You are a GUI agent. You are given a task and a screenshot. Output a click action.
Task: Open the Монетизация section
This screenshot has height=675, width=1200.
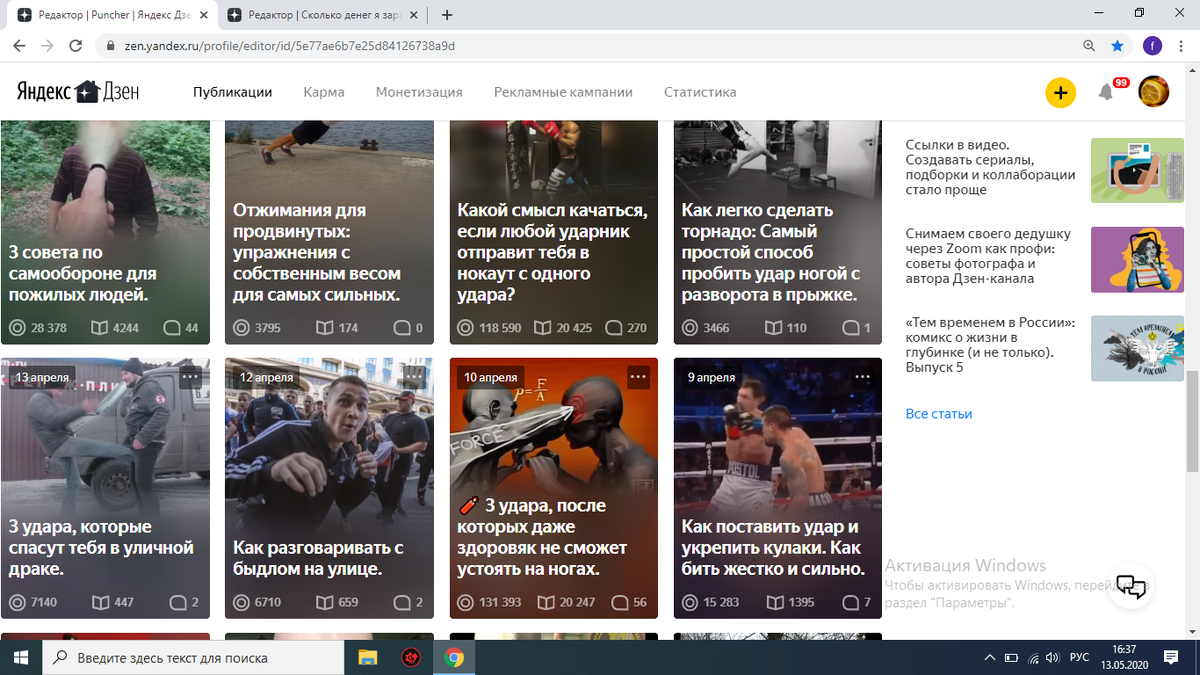[419, 91]
